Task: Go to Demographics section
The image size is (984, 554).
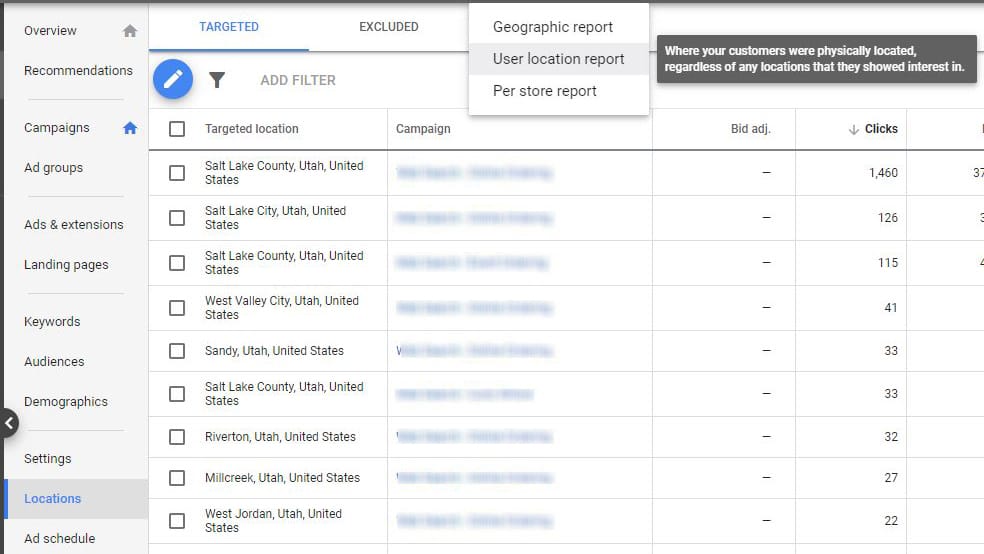Action: click(x=66, y=402)
